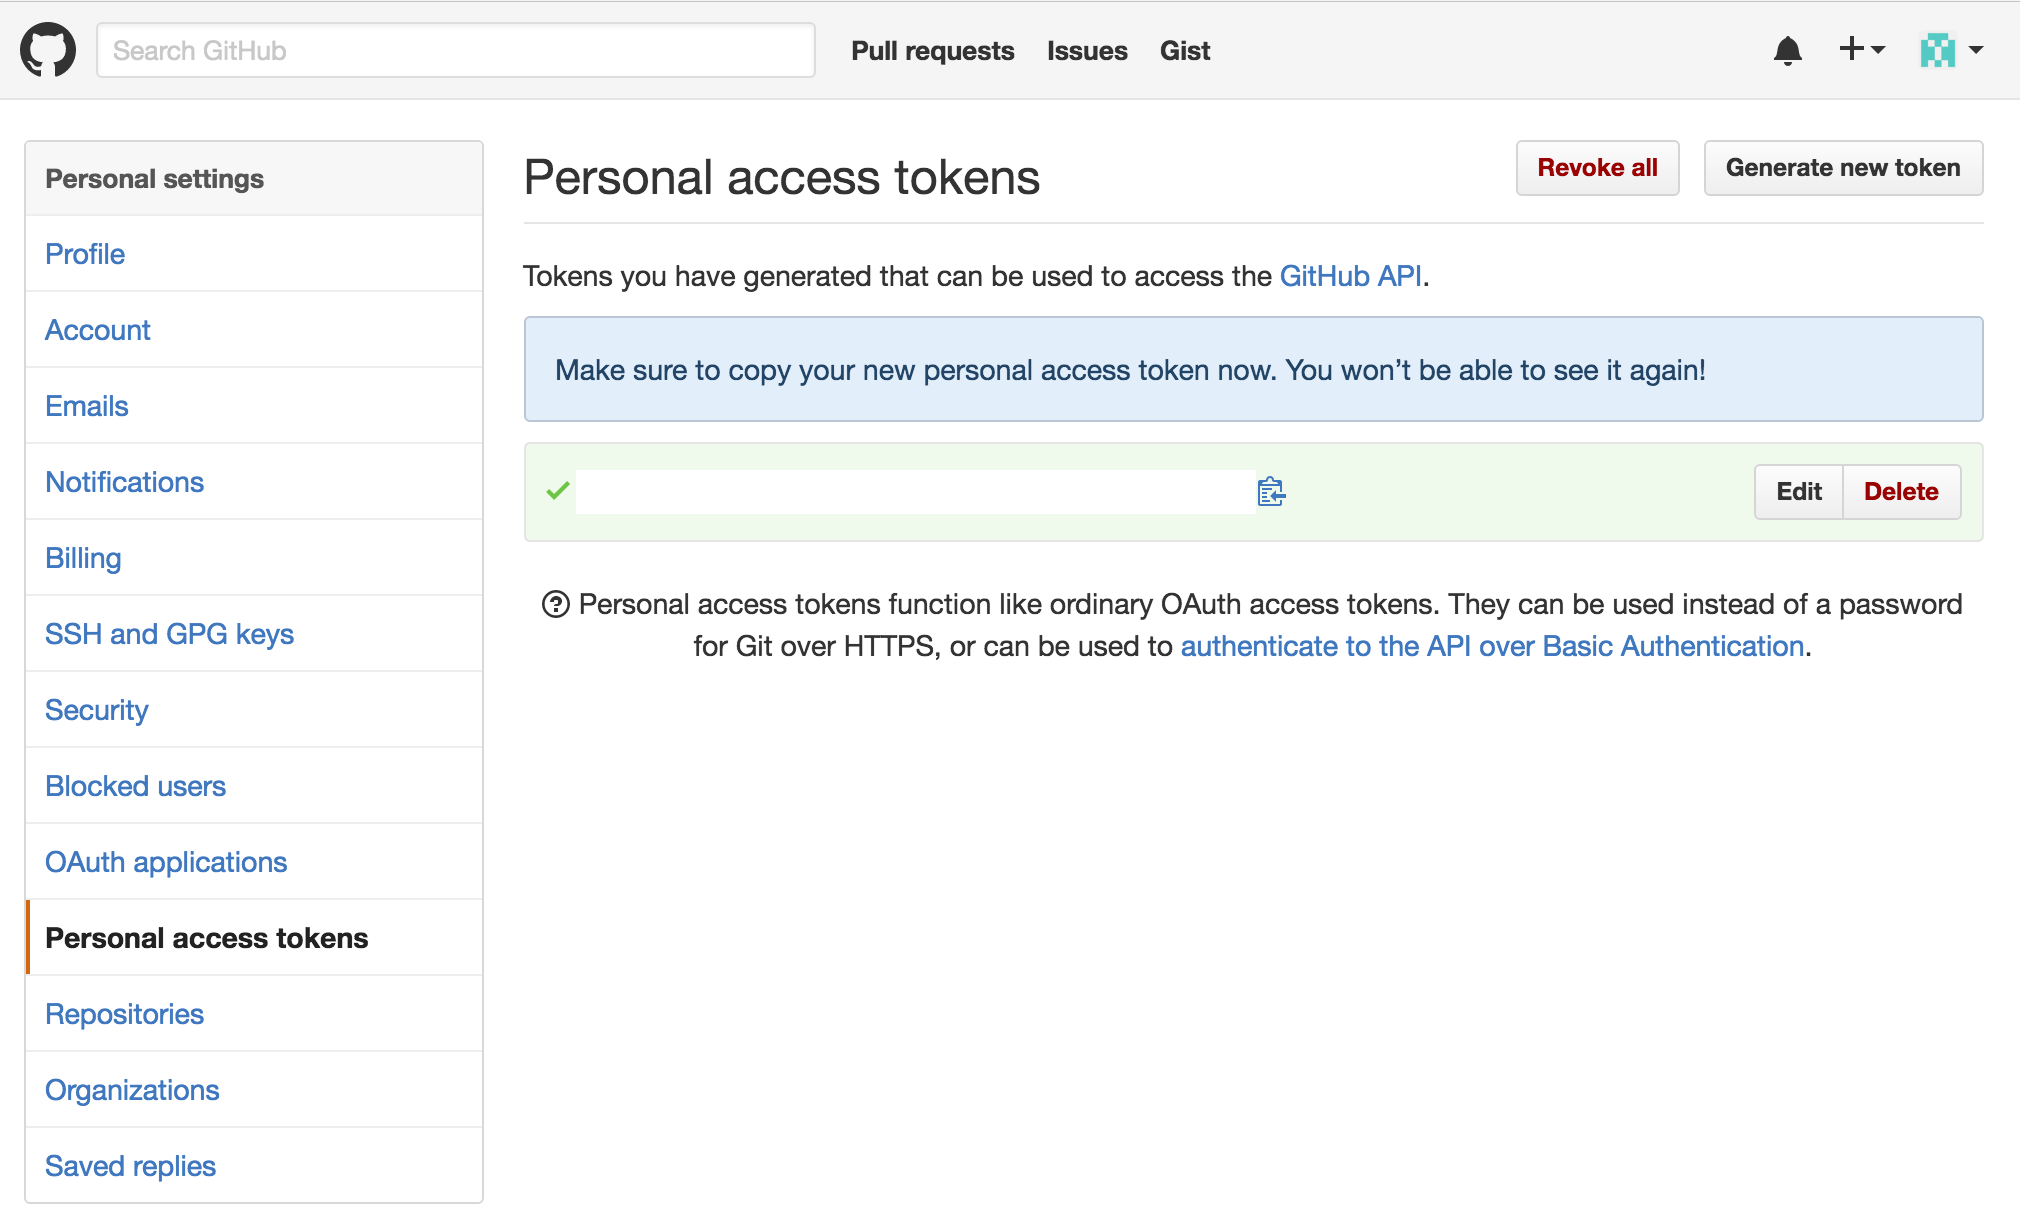Click Generate new token button
The height and width of the screenshot is (1230, 2020).
(x=1842, y=168)
